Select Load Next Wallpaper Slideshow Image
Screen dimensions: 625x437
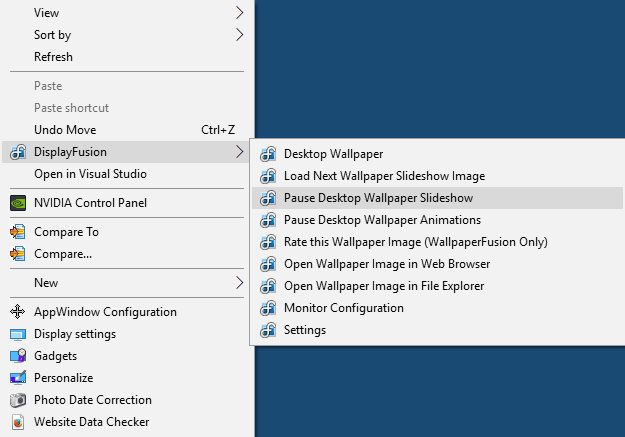tap(384, 176)
